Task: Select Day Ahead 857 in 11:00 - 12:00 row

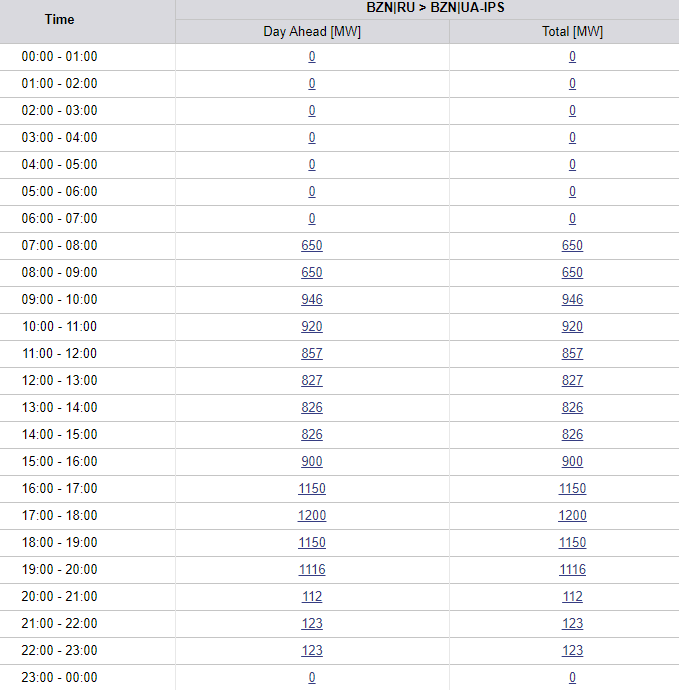Action: [312, 353]
